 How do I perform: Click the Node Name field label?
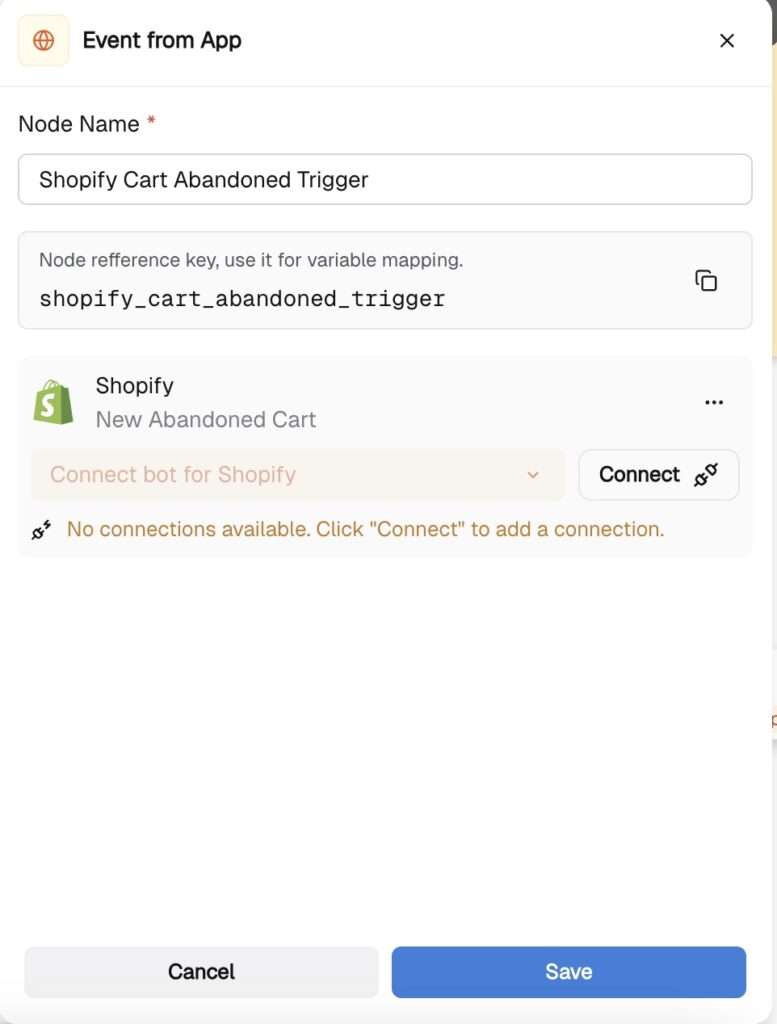click(79, 124)
